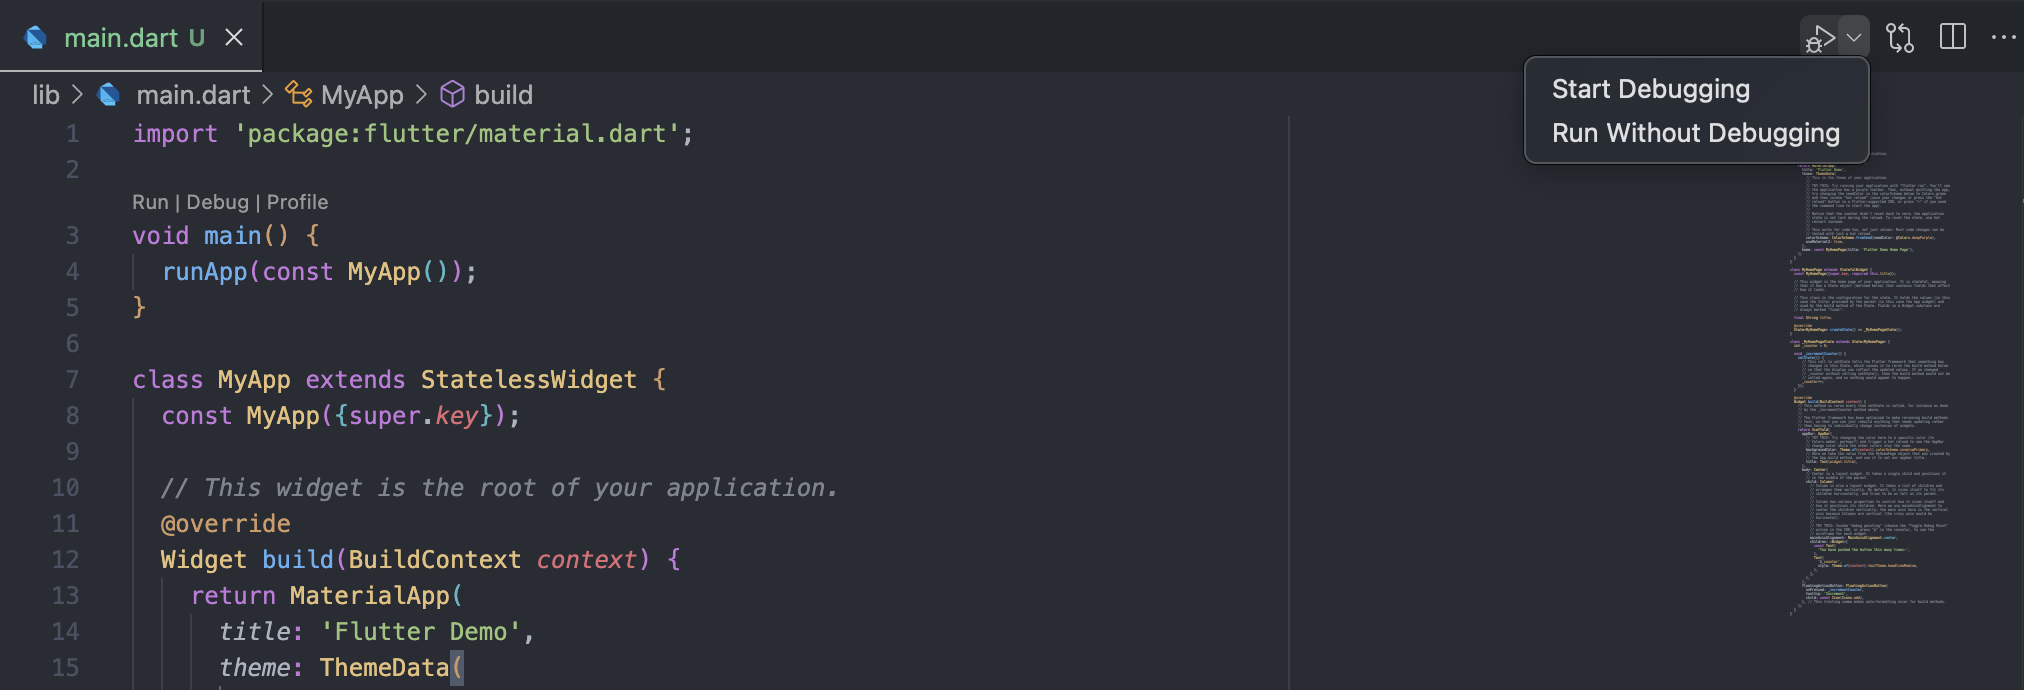The height and width of the screenshot is (690, 2024).
Task: Click the Dart file icon in tab
Action: pos(36,37)
